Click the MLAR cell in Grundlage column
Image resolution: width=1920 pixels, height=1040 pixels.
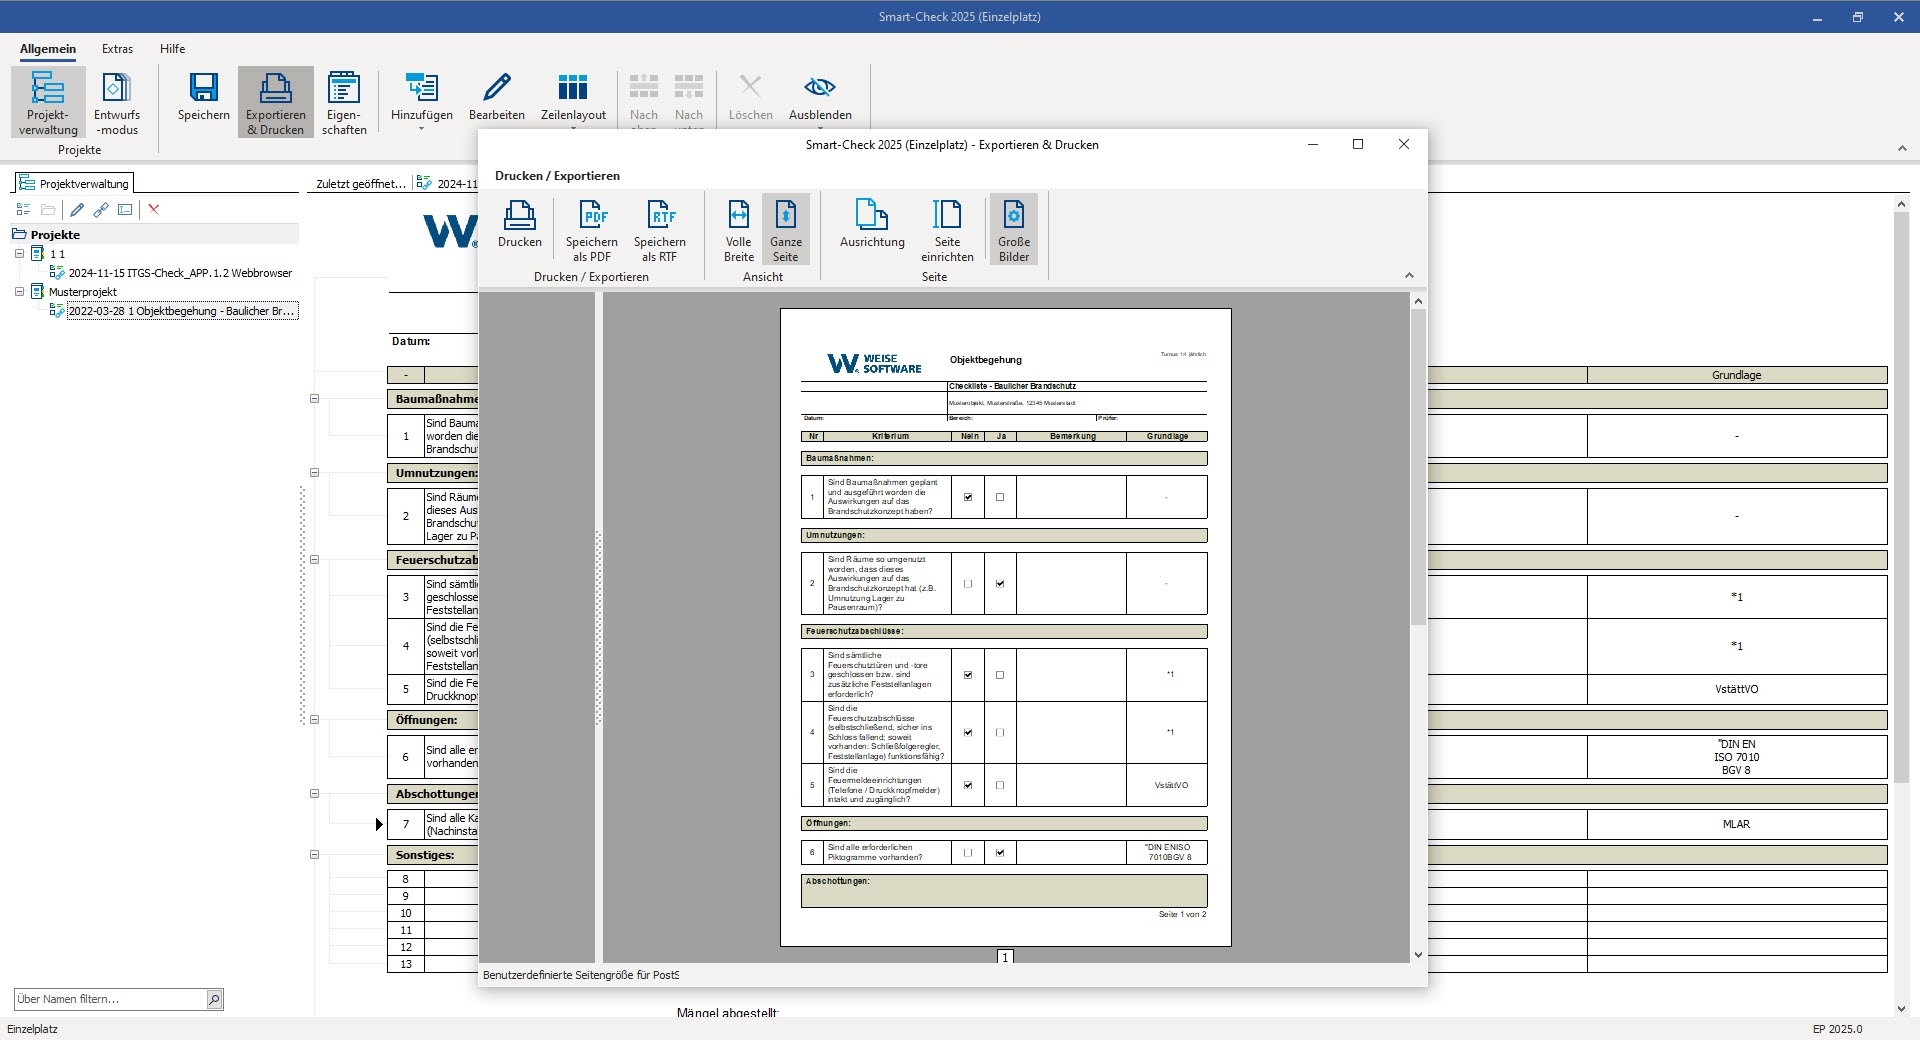1737,824
